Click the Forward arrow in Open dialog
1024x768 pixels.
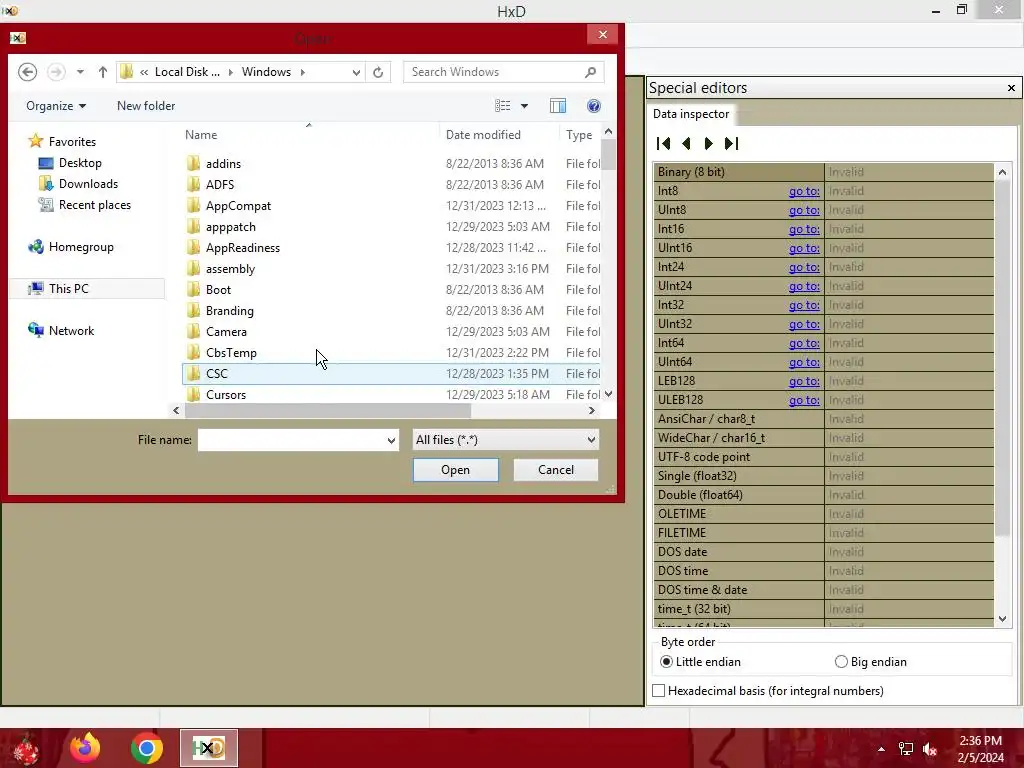pyautogui.click(x=56, y=72)
